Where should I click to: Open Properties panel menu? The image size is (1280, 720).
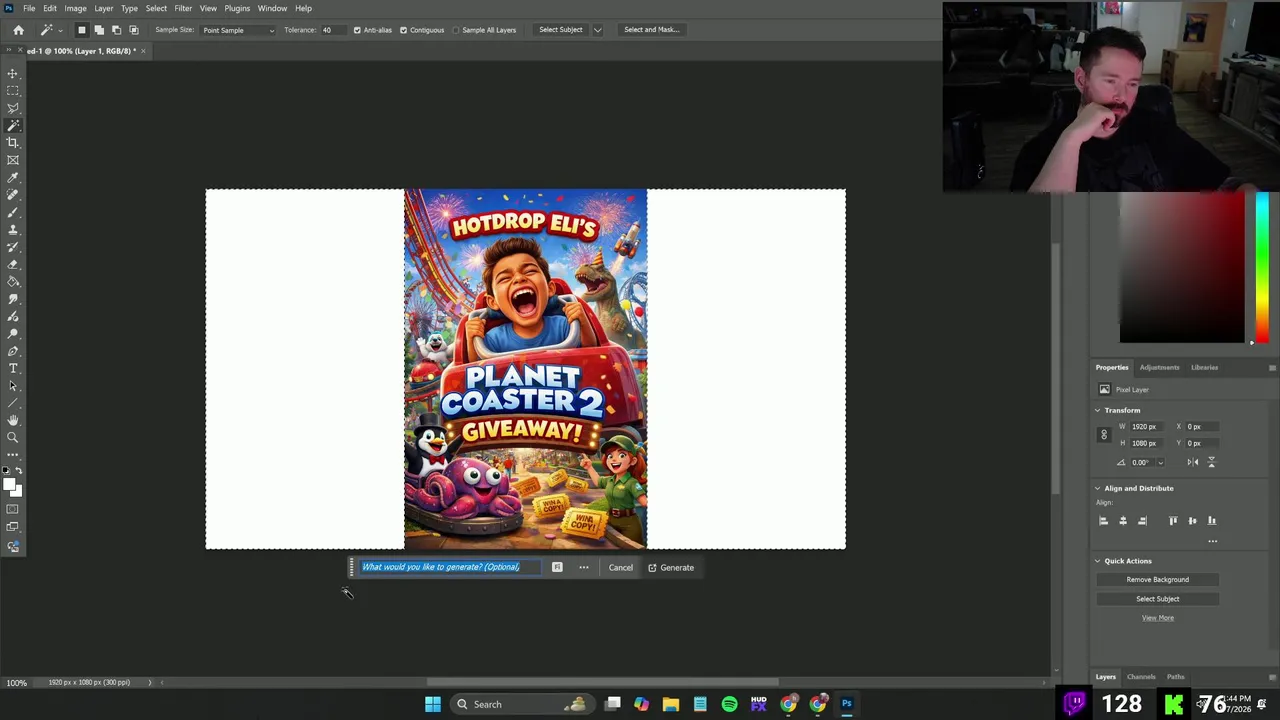pyautogui.click(x=1272, y=368)
